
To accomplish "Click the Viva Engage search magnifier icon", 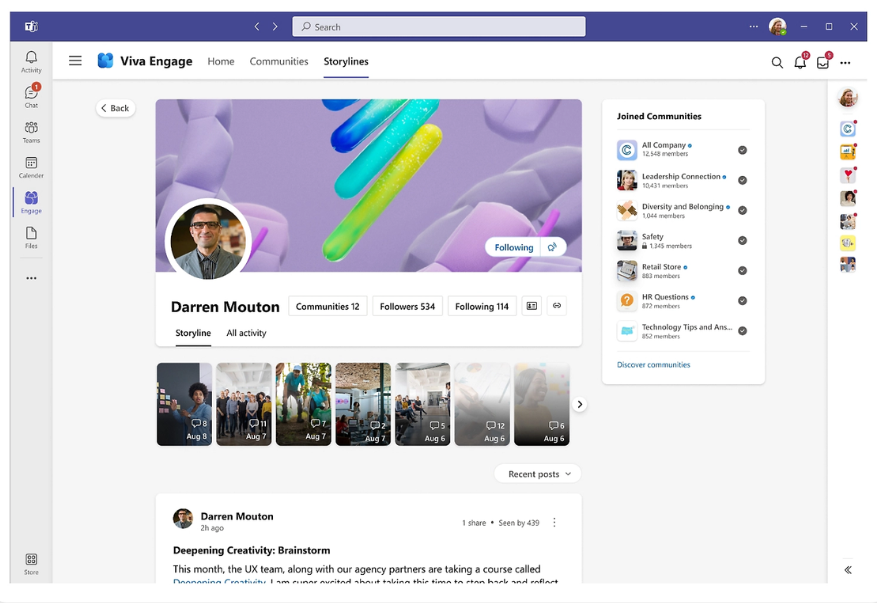I will click(777, 62).
